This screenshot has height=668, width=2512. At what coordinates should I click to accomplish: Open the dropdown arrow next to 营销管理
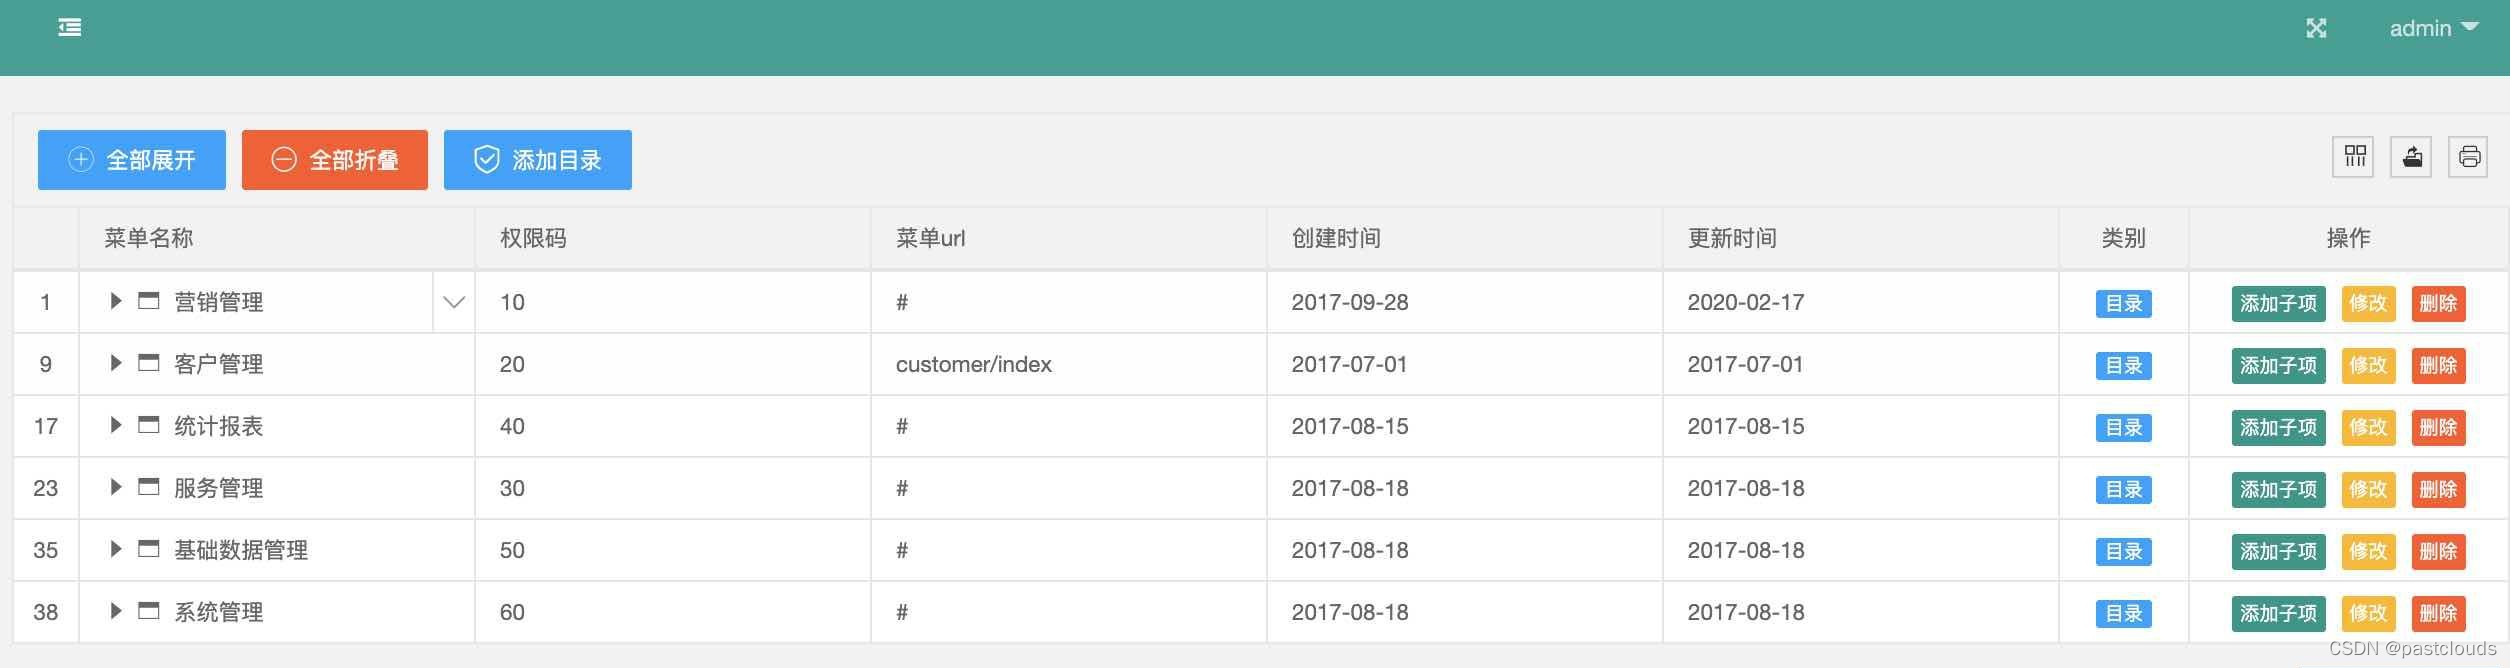455,301
